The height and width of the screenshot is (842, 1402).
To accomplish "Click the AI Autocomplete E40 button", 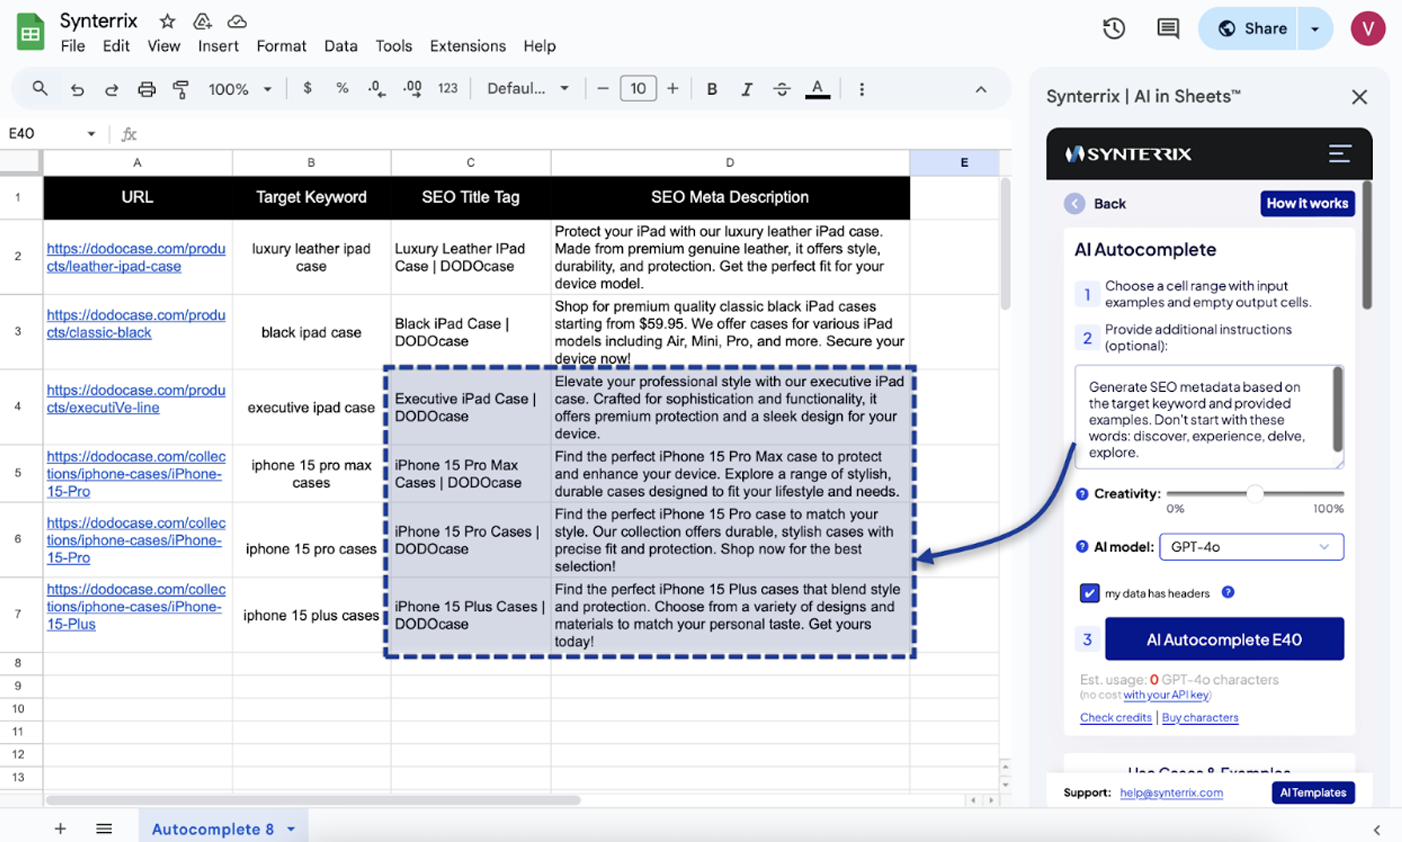I will 1223,639.
